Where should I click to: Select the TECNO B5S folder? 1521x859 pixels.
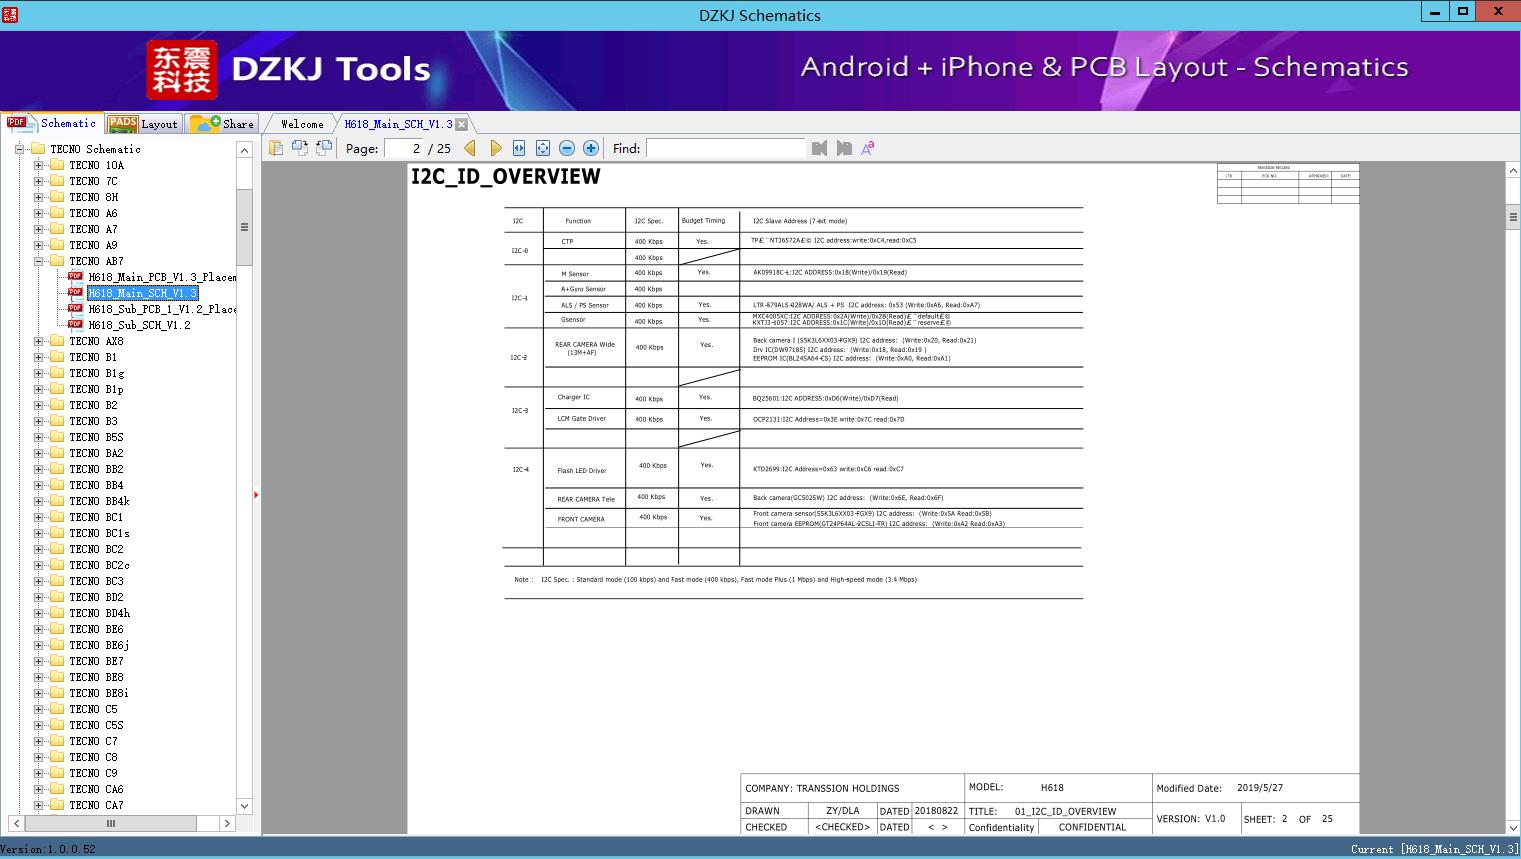[96, 437]
